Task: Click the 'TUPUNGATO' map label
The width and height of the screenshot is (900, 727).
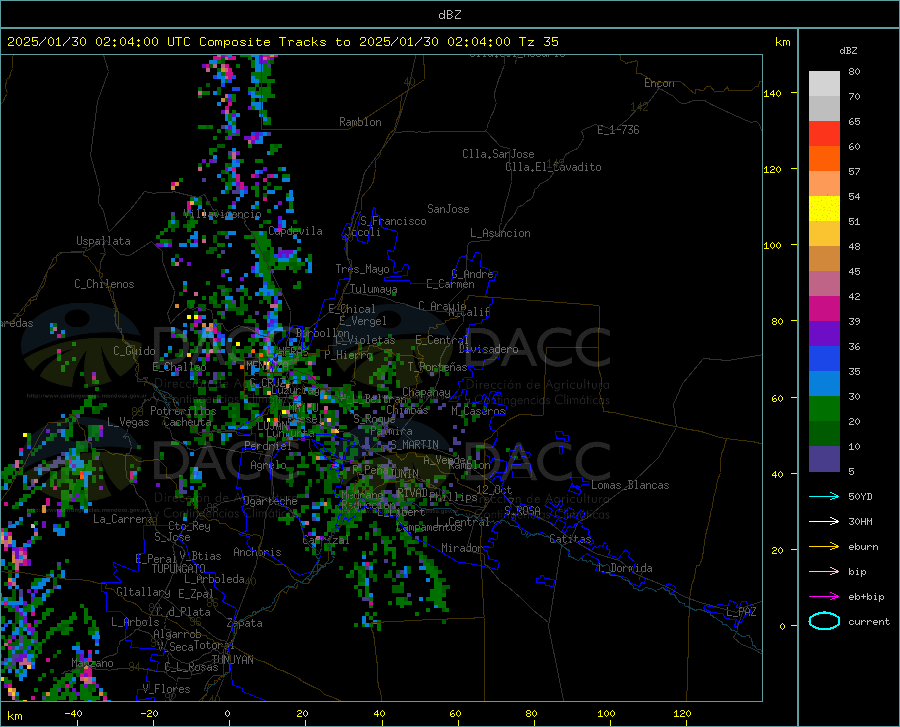Action: (x=179, y=569)
